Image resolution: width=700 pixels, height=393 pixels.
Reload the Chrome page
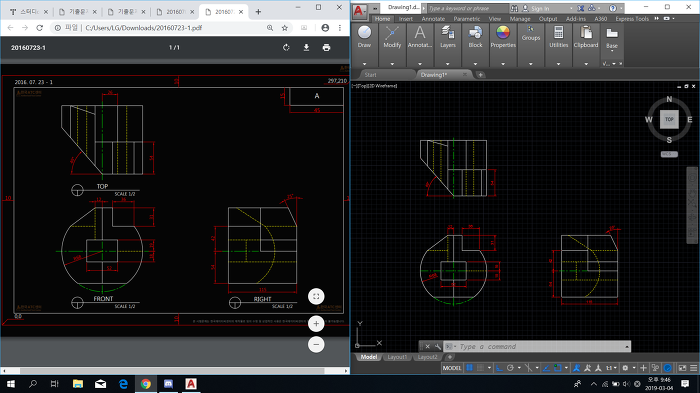click(39, 28)
